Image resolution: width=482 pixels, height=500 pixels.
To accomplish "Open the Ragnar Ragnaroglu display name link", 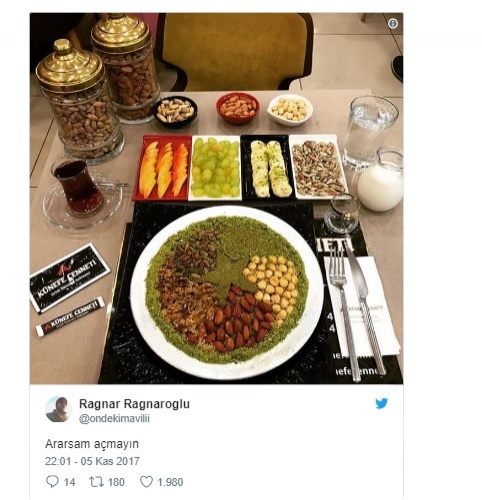I will [x=134, y=404].
